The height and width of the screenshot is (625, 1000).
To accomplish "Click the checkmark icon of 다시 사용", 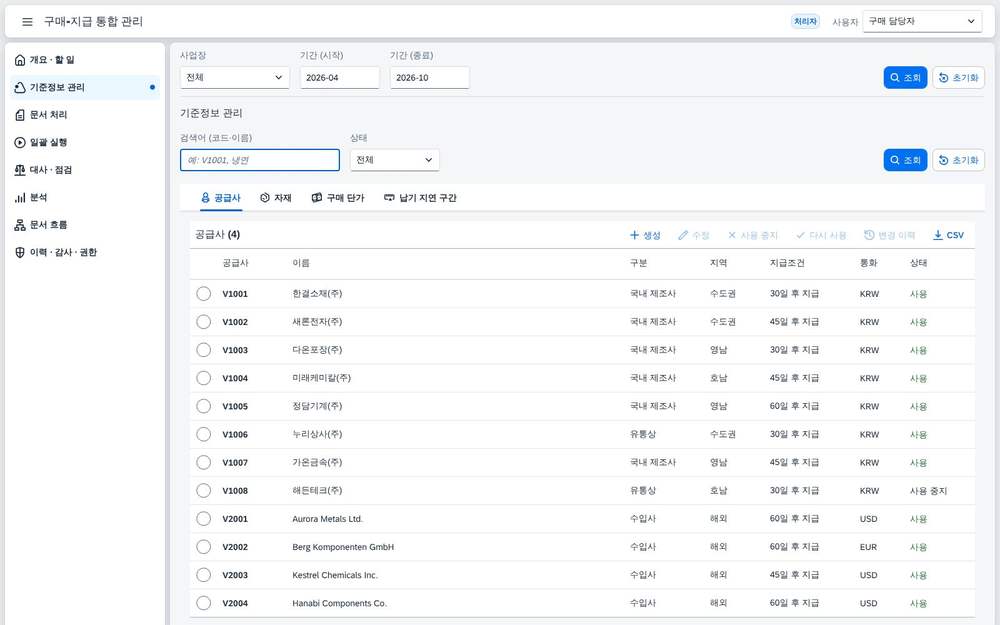I will click(x=800, y=235).
